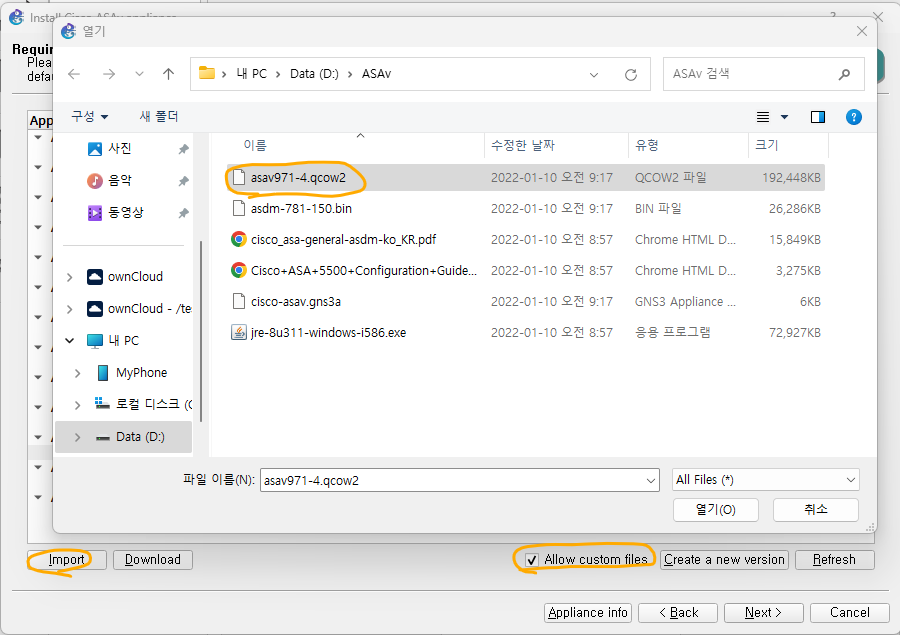The width and height of the screenshot is (900, 635).
Task: Click the Next button in wizard
Action: click(x=764, y=613)
